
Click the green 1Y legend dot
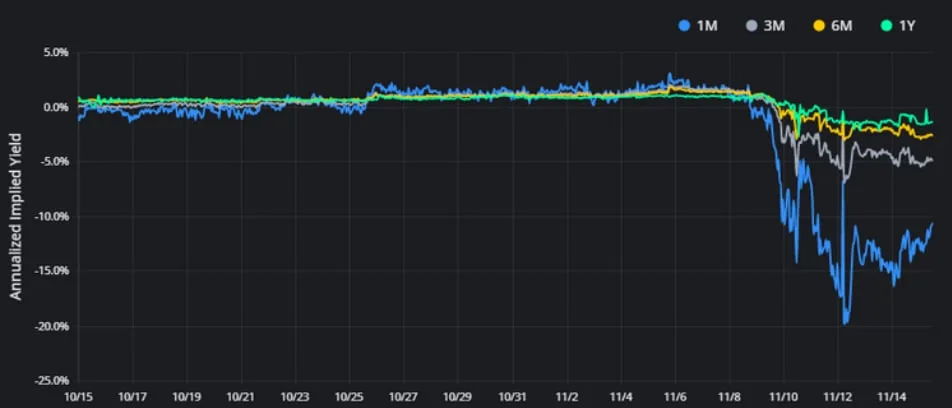tap(885, 27)
